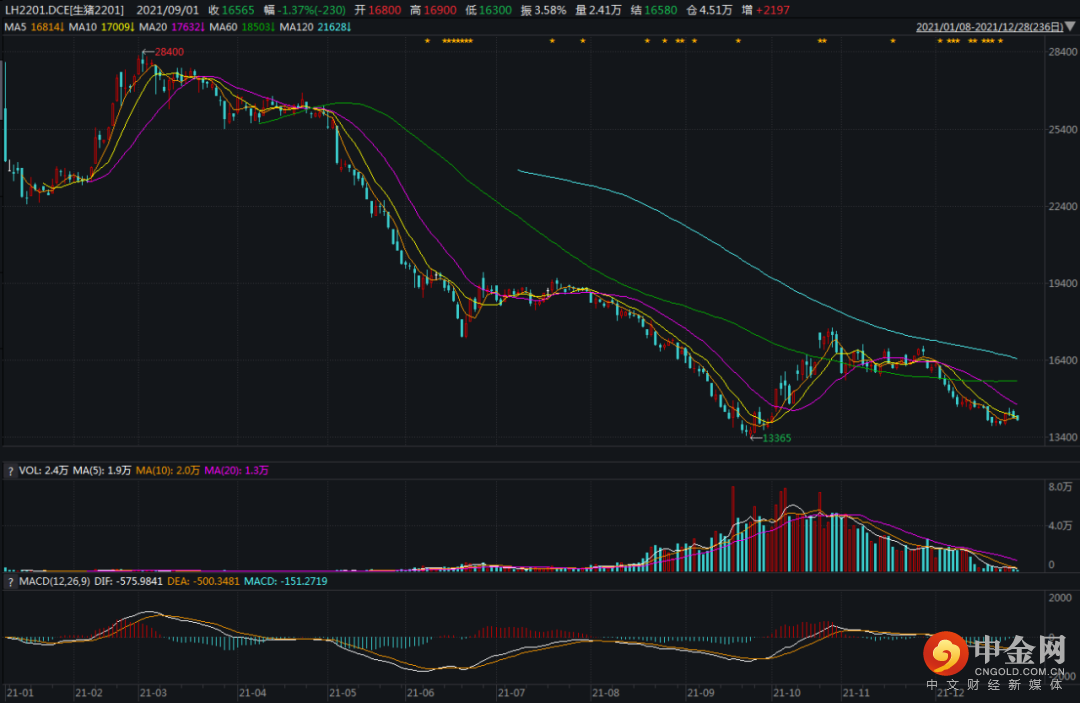Viewport: 1080px width, 703px height.
Task: Click the MACD: -151.2719 value
Action: pyautogui.click(x=286, y=582)
